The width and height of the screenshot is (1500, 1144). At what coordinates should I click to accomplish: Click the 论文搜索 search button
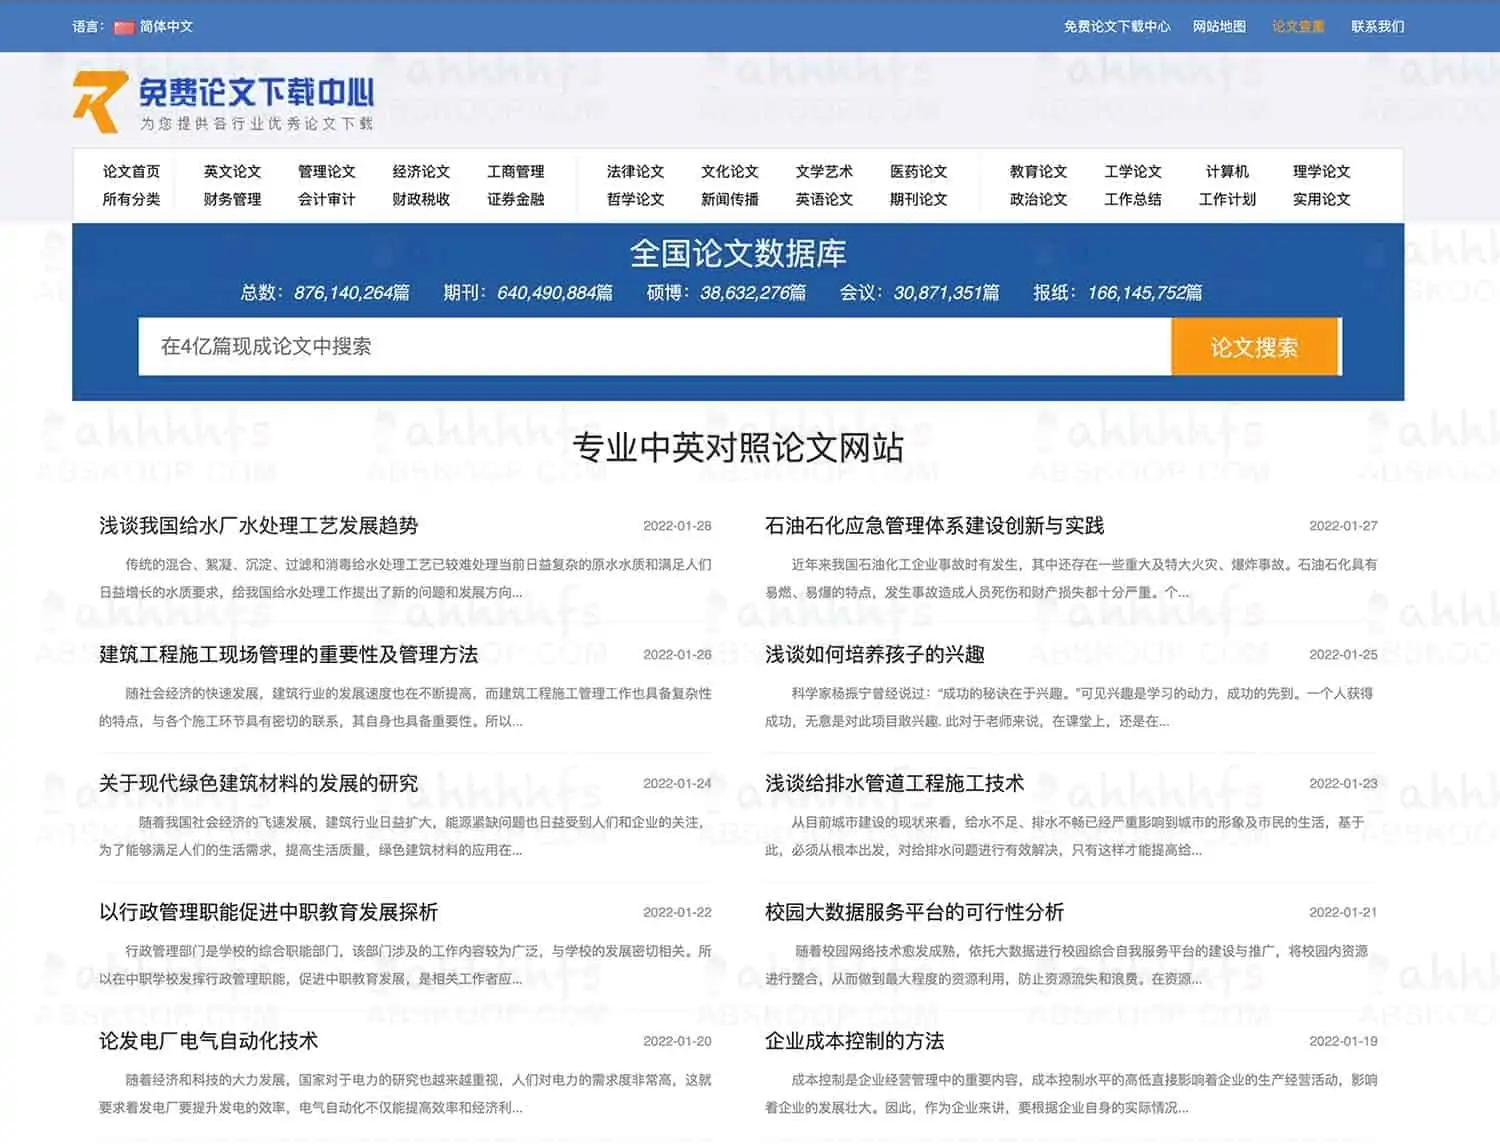point(1256,346)
